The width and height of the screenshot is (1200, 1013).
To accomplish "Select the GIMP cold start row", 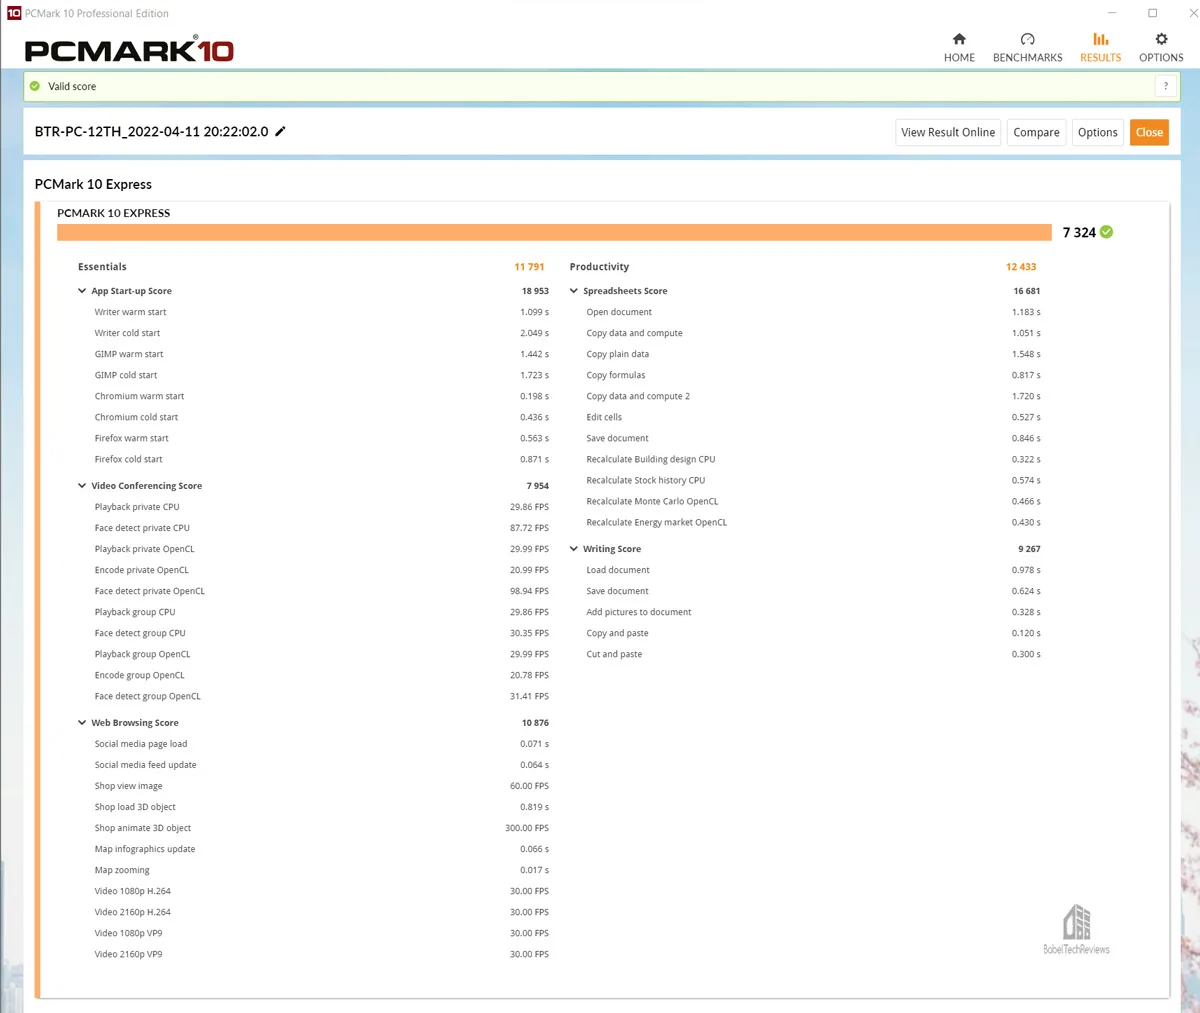I will [321, 375].
